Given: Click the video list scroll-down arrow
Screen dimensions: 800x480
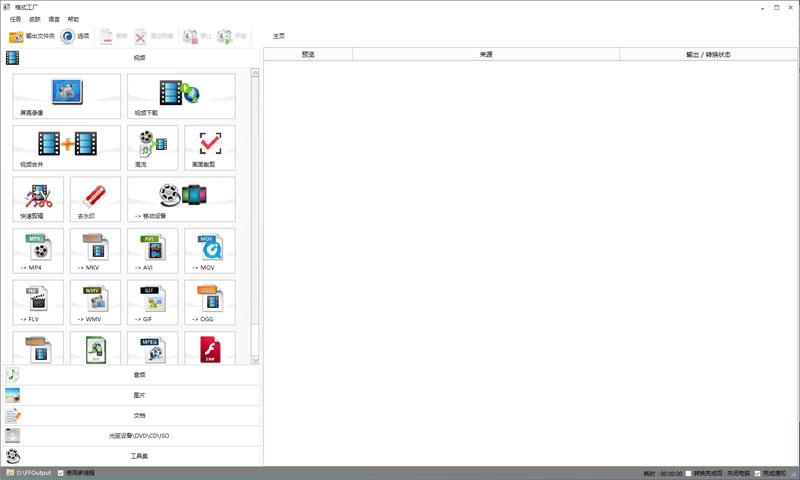Looking at the screenshot, I should coord(255,360).
